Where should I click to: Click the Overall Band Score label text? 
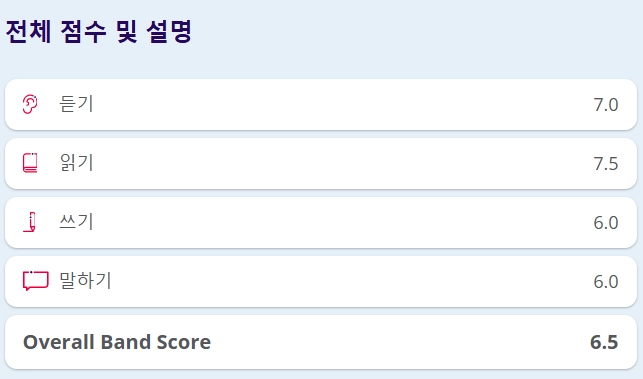(x=117, y=342)
